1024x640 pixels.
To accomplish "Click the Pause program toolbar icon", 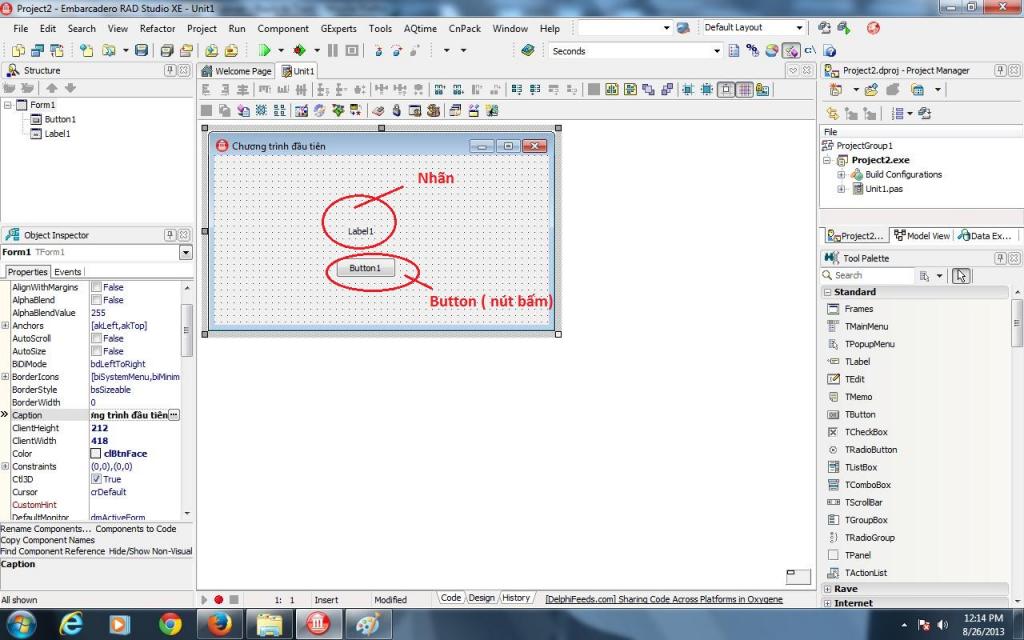I will tap(332, 50).
